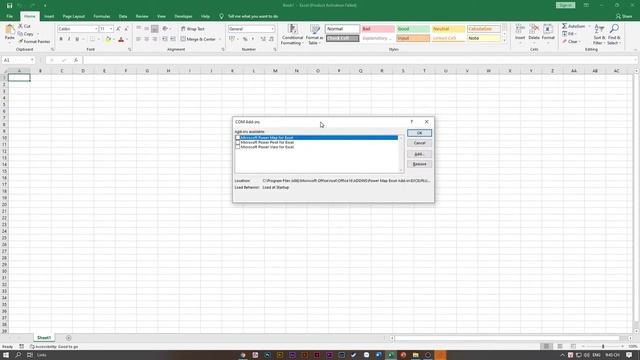Screen dimensions: 640x360
Task: Increase font size button
Action: pos(118,29)
